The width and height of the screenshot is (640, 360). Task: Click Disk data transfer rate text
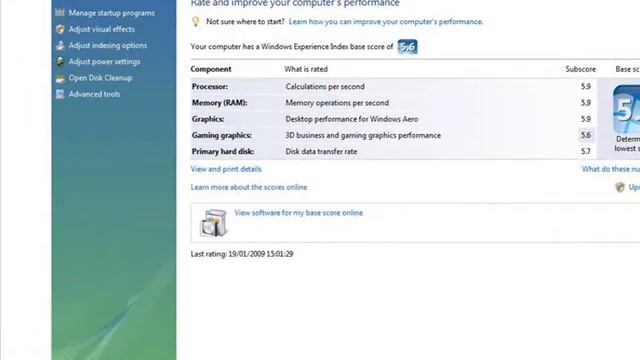point(321,151)
